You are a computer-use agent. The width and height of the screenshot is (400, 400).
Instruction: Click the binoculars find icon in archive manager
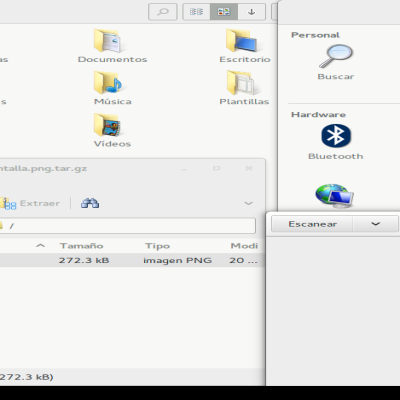90,203
